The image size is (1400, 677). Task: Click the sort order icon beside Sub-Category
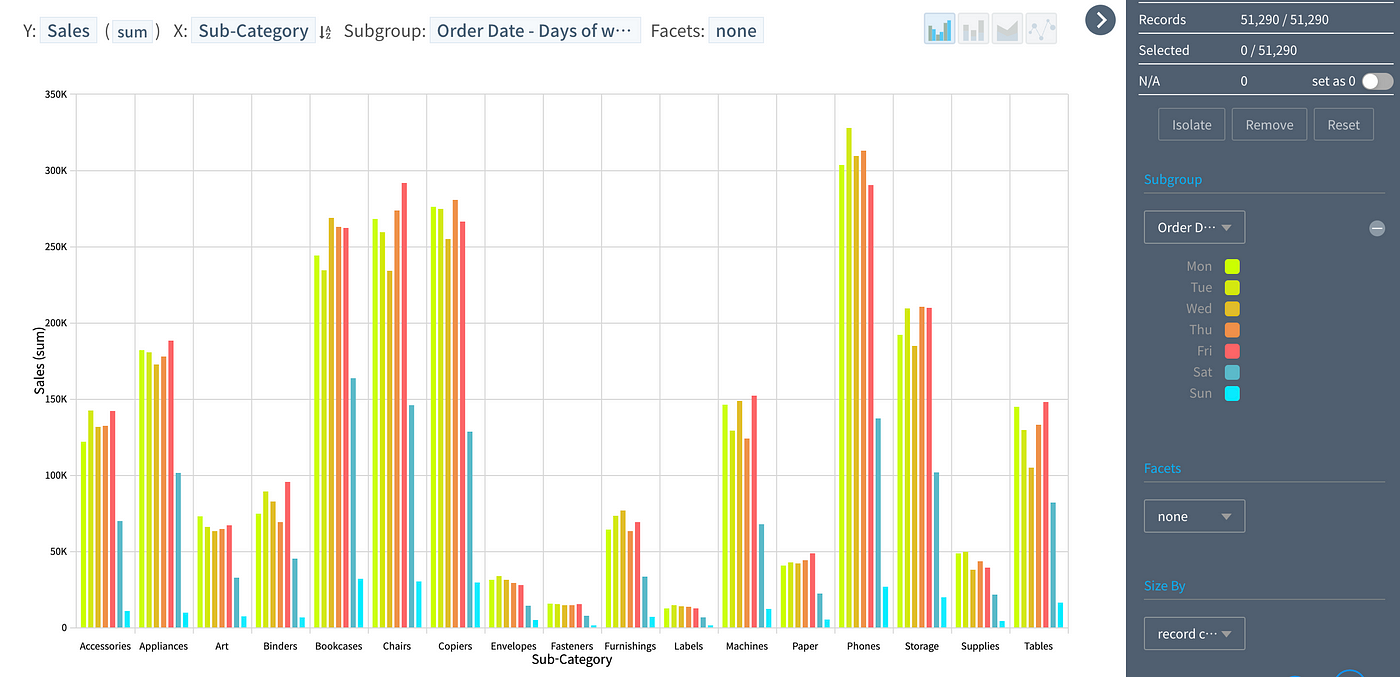pyautogui.click(x=325, y=32)
